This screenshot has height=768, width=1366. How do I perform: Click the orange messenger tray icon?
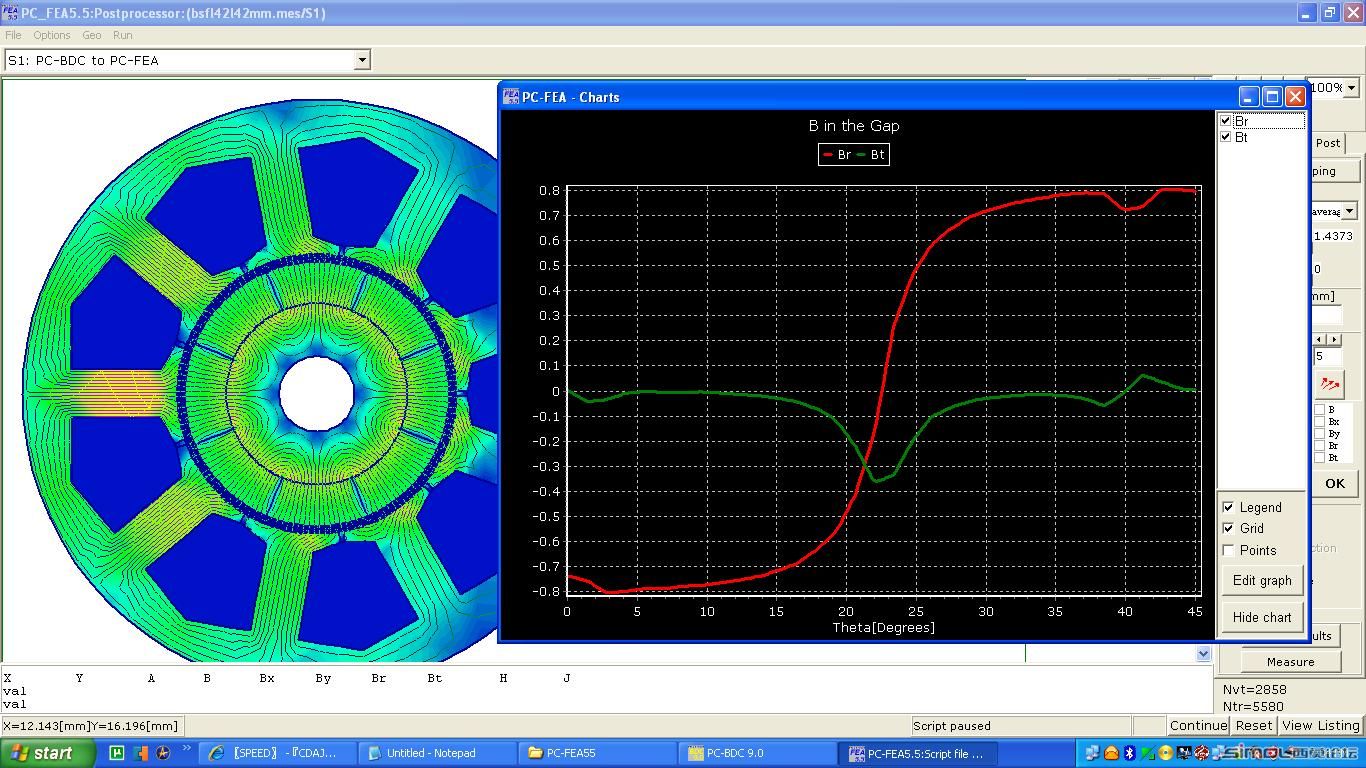tap(1110, 753)
